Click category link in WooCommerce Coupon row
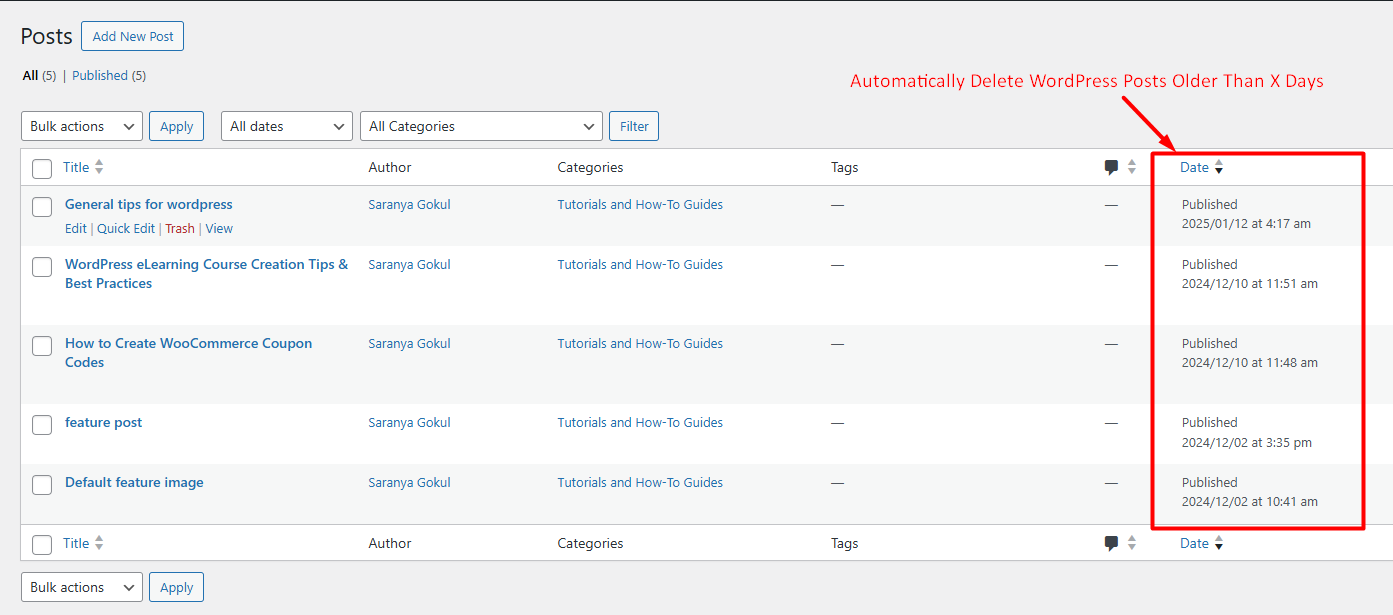Screen dimensions: 1393x615 point(640,343)
